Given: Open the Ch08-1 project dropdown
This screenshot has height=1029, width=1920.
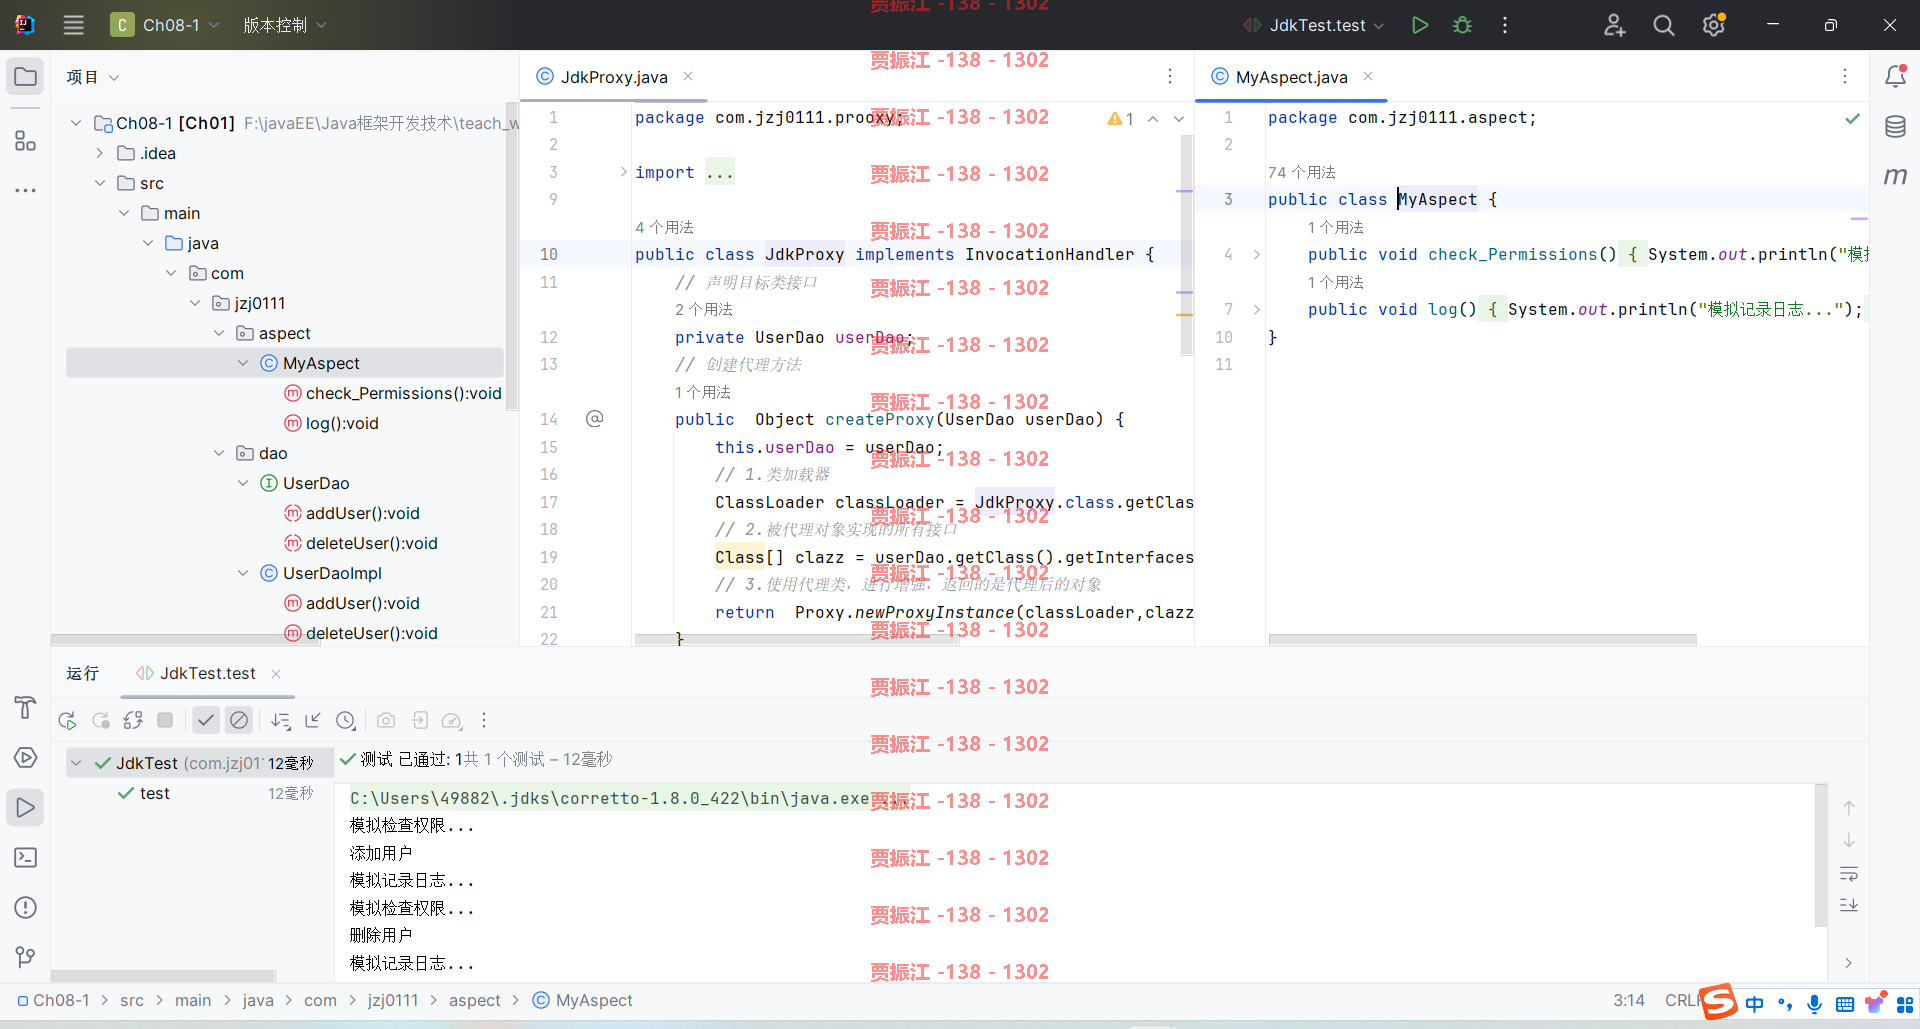Looking at the screenshot, I should coord(165,25).
